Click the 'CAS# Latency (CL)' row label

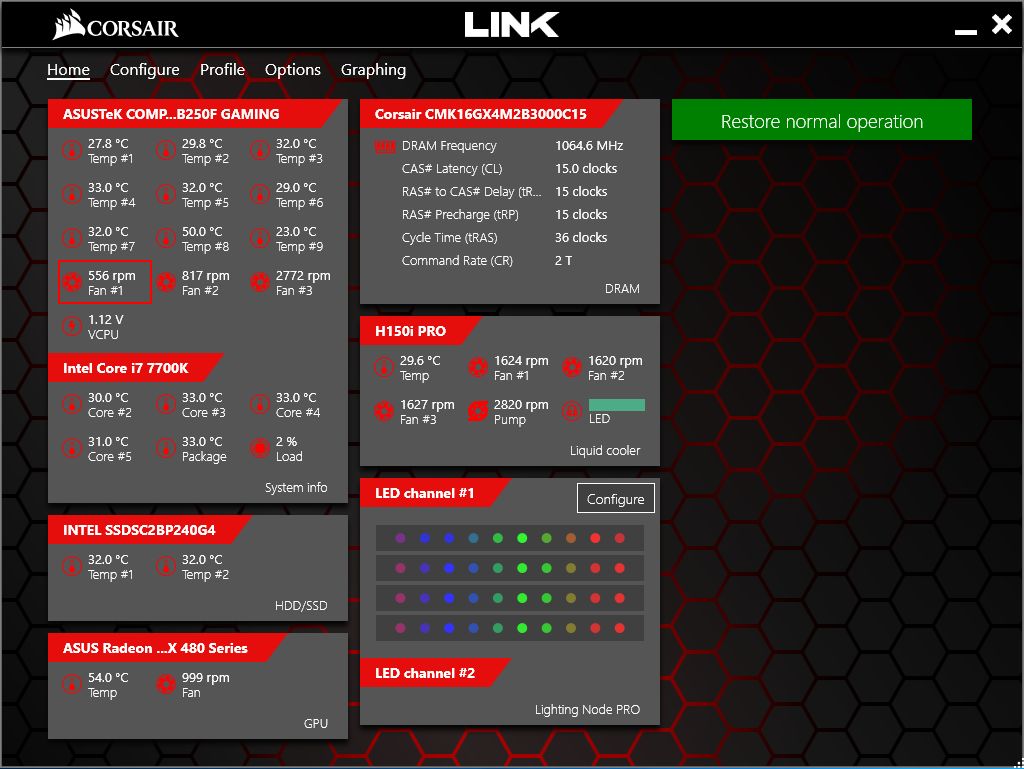pos(452,168)
